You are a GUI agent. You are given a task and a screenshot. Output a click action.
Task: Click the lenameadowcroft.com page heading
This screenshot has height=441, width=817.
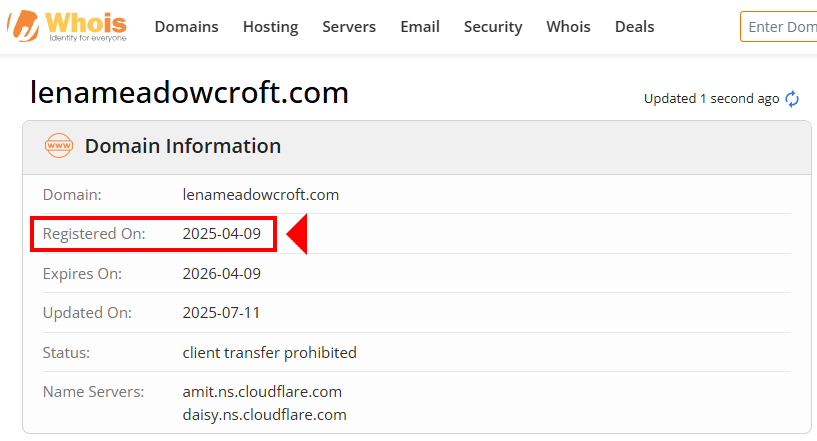pos(189,93)
